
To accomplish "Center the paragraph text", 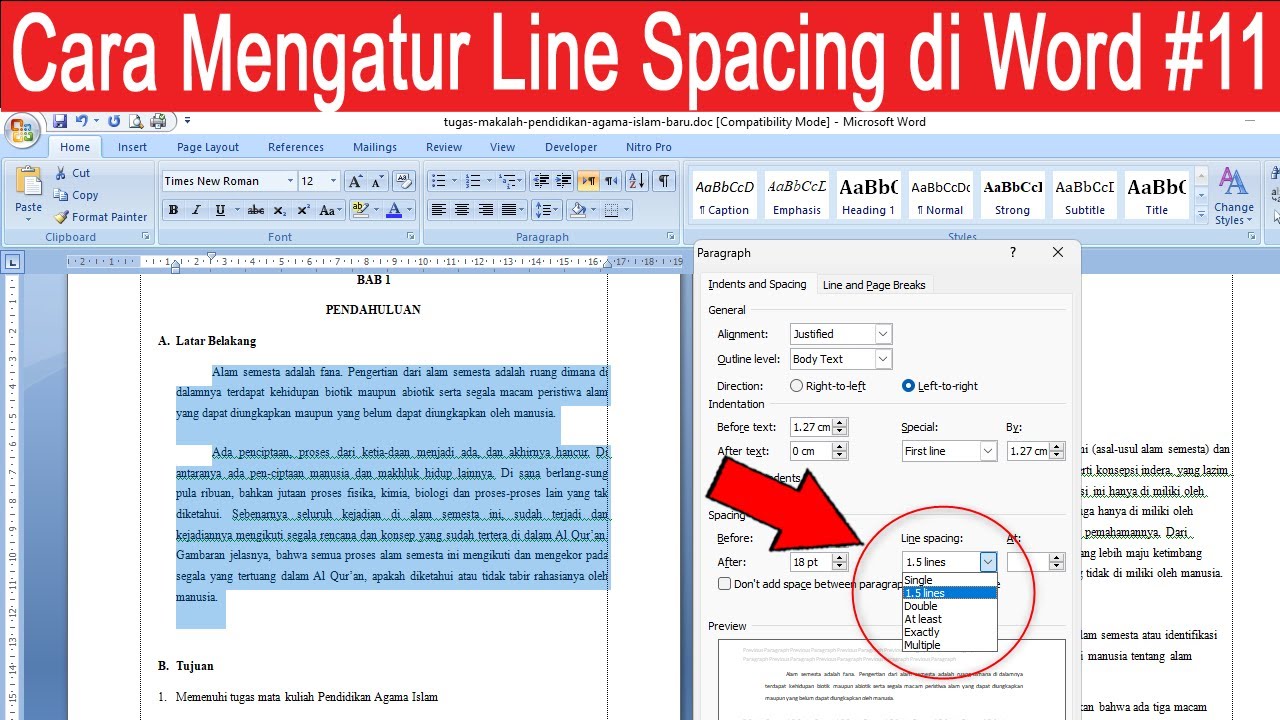I will coord(462,210).
